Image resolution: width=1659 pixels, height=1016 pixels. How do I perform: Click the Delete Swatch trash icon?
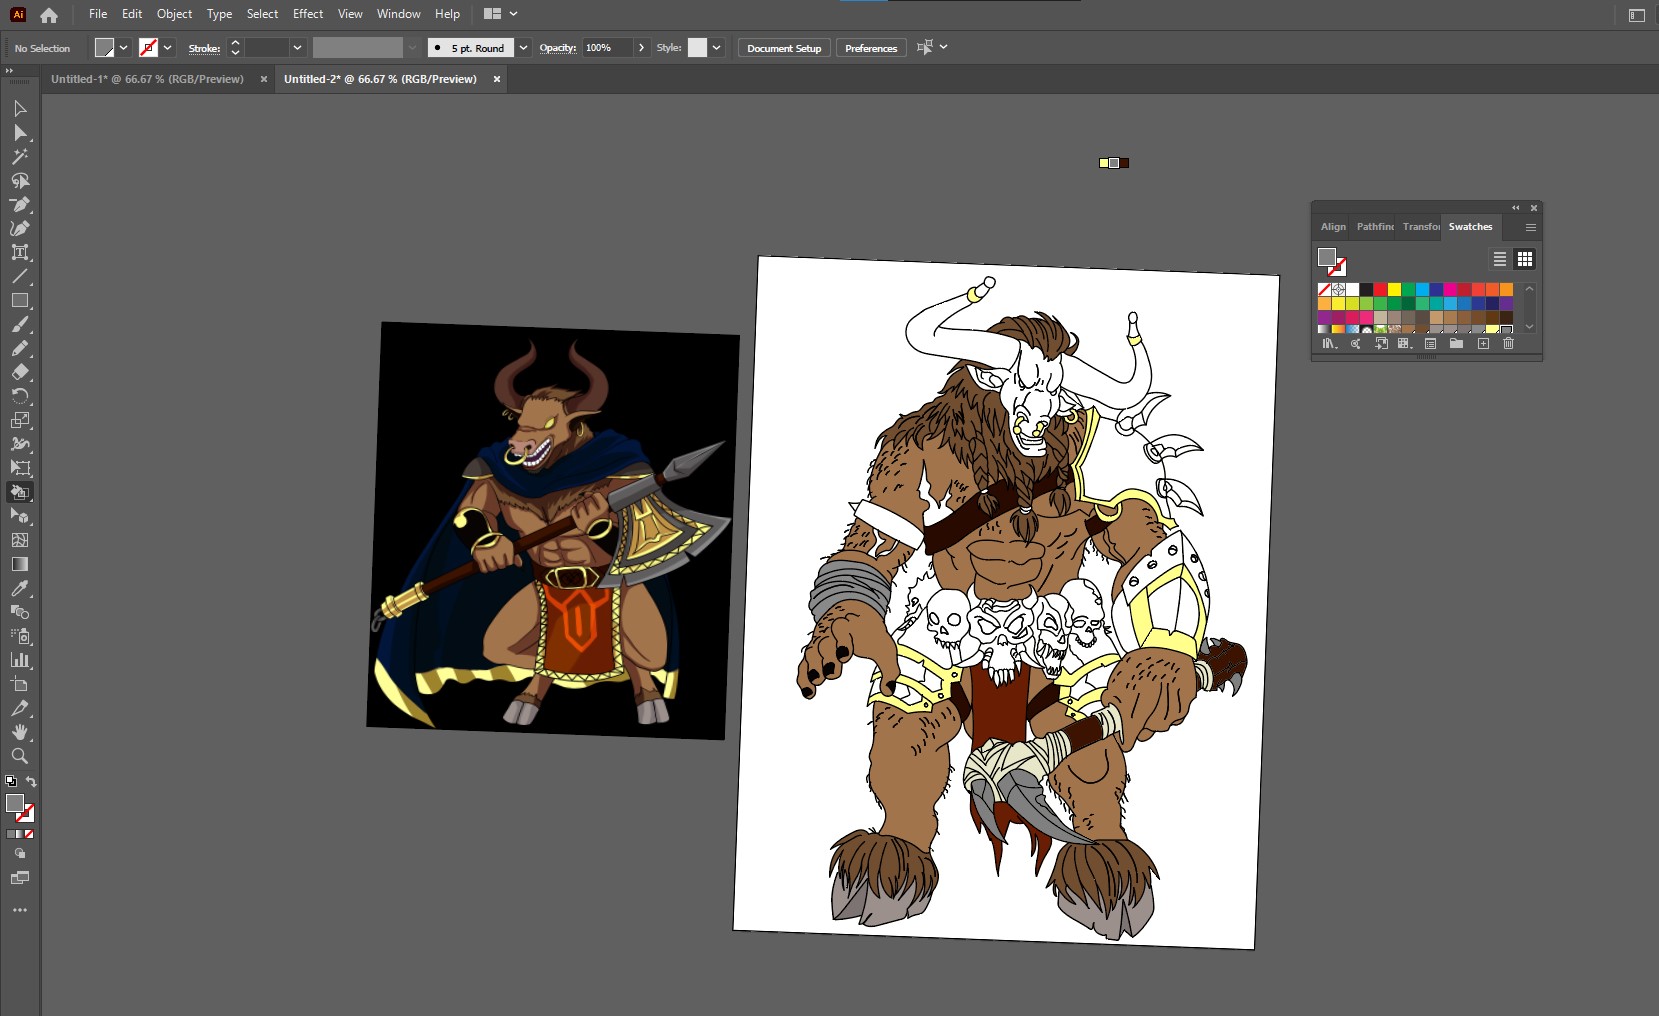(x=1508, y=343)
